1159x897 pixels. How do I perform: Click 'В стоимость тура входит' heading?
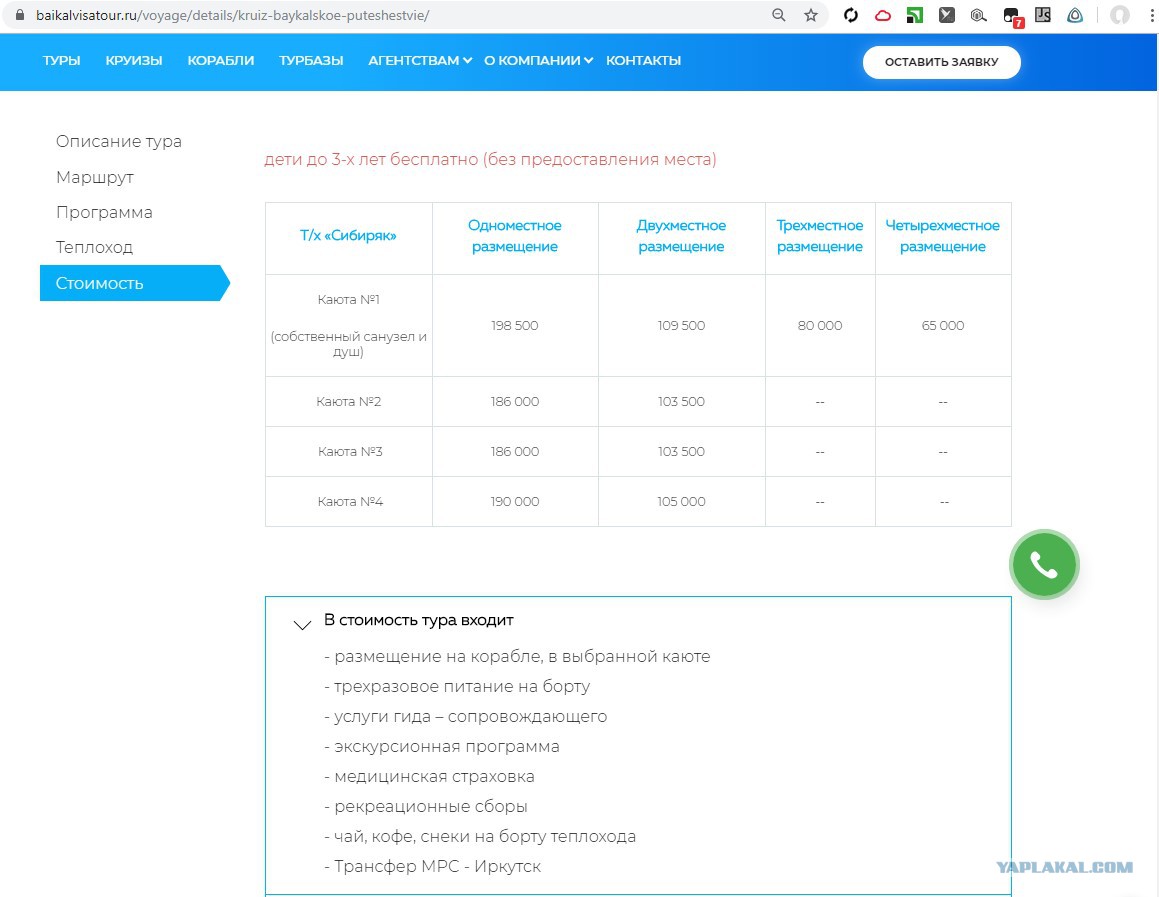[418, 620]
